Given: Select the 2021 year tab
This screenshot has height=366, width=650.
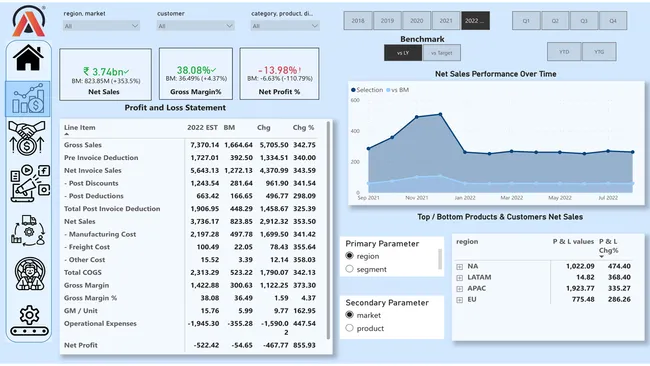Looking at the screenshot, I should point(446,21).
